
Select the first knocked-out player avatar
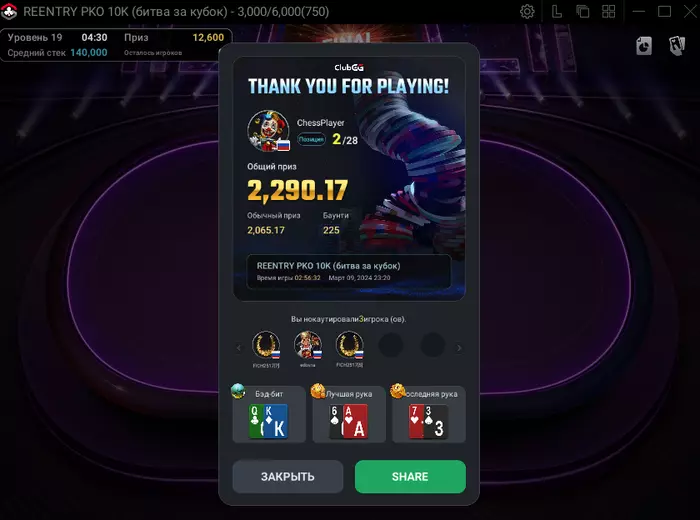tap(266, 345)
